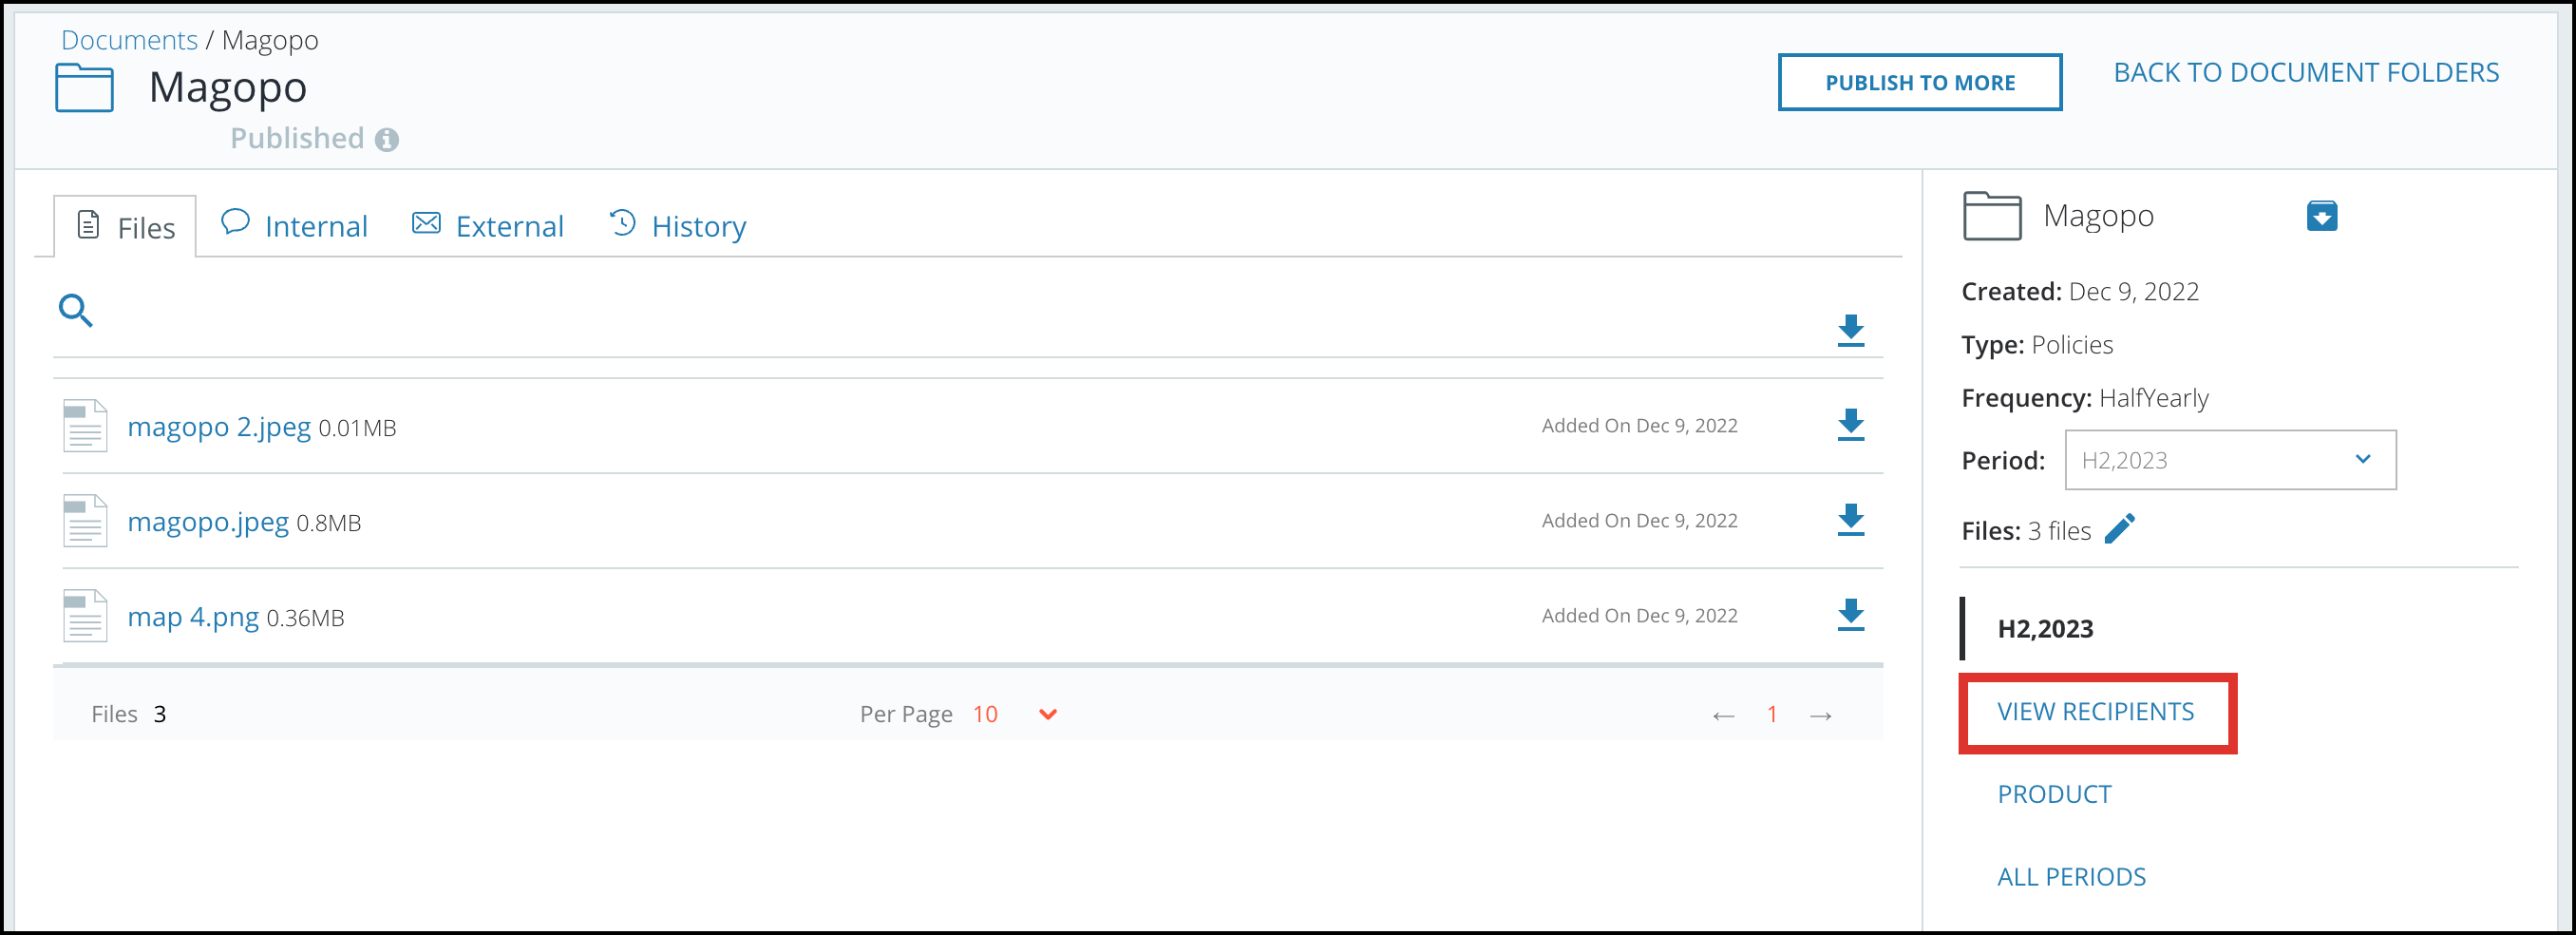Download the magopo.jpeg file
2576x935 pixels.
click(x=1851, y=520)
